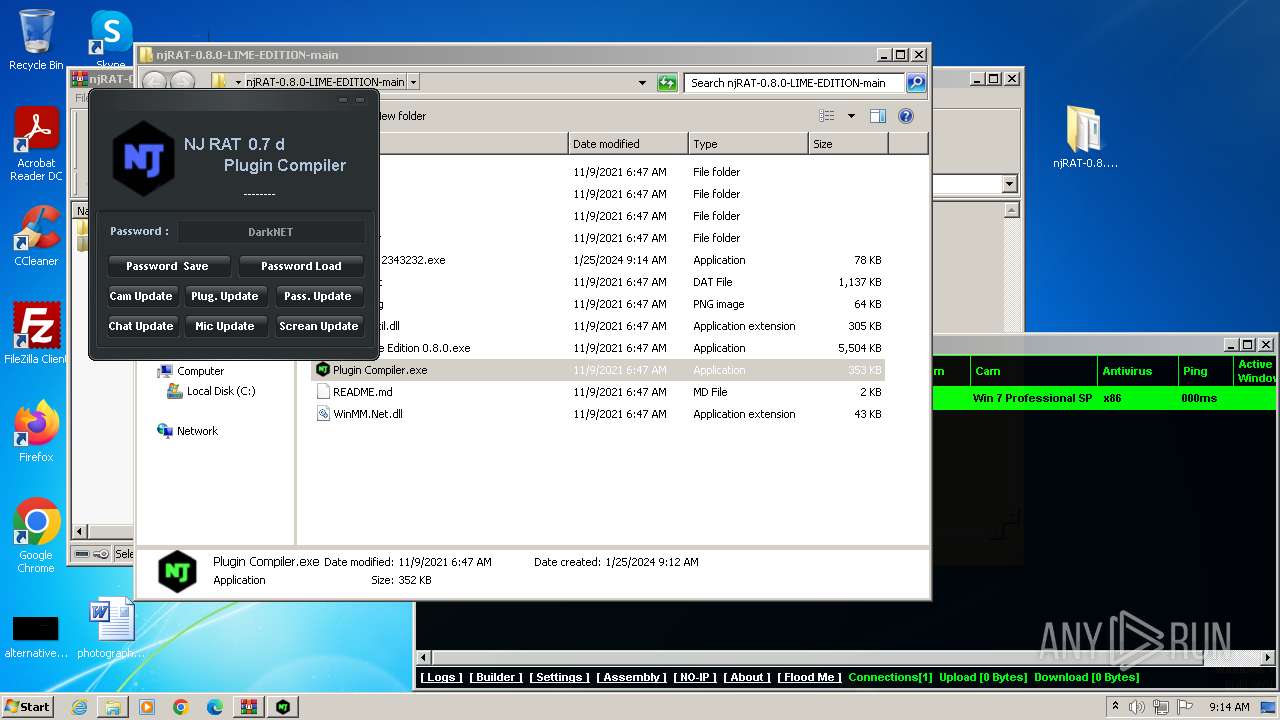Viewport: 1280px width, 720px height.
Task: Open Assembly in njRAT bottom bar
Action: tap(631, 677)
